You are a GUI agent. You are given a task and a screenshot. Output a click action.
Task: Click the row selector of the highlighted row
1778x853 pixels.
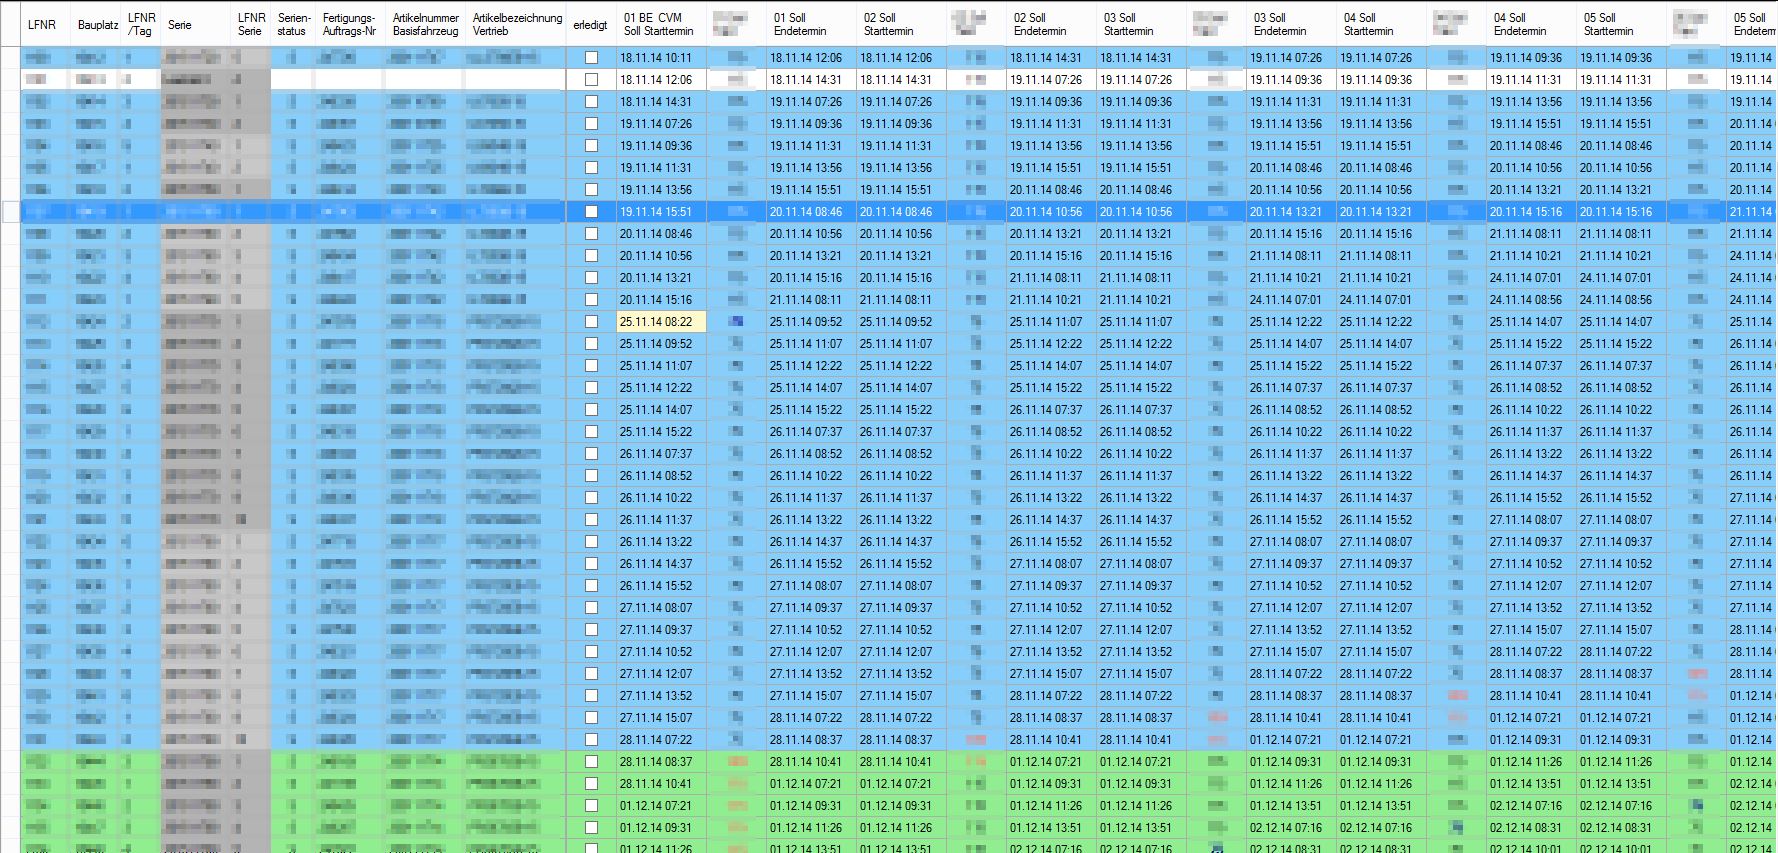(x=10, y=212)
